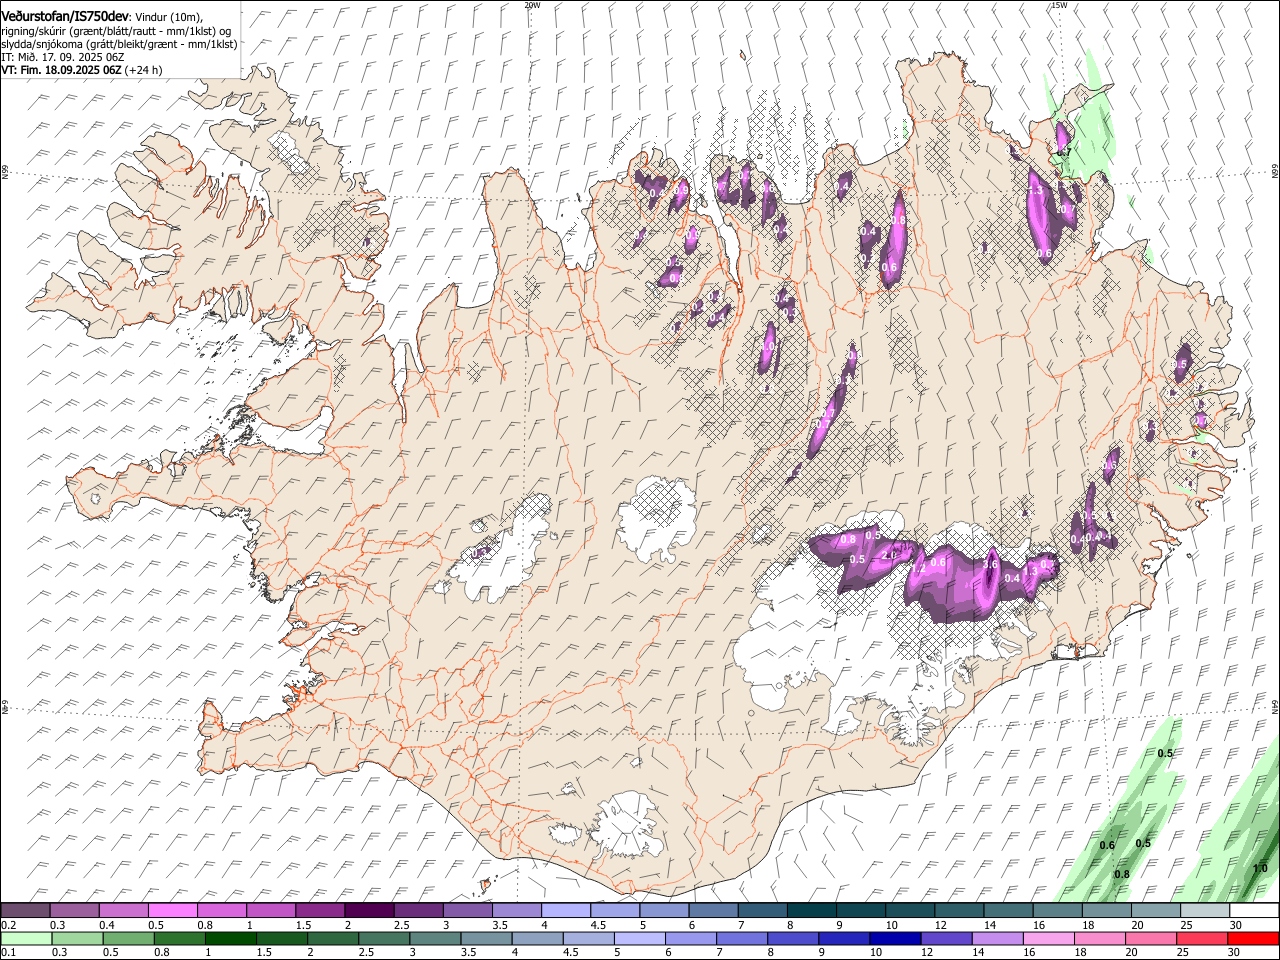Click the 1.0 rain value in the green band

(x=1260, y=868)
